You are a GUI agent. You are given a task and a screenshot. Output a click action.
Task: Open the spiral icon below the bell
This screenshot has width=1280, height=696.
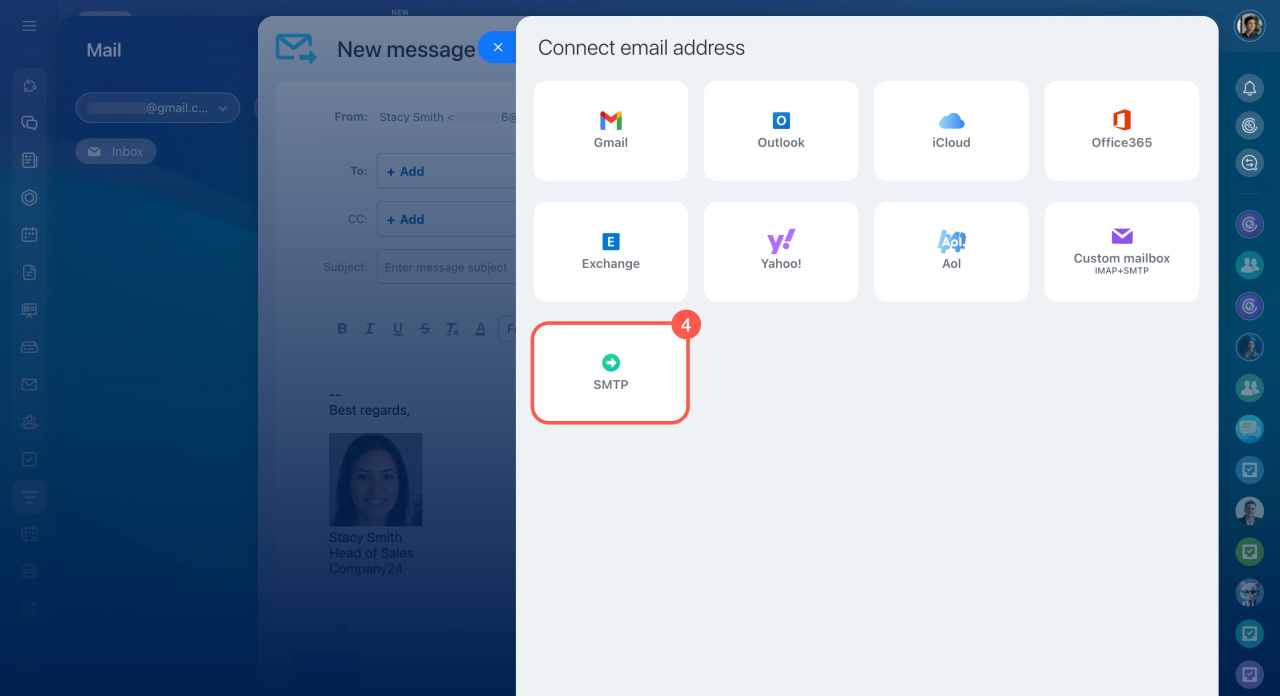click(1250, 125)
